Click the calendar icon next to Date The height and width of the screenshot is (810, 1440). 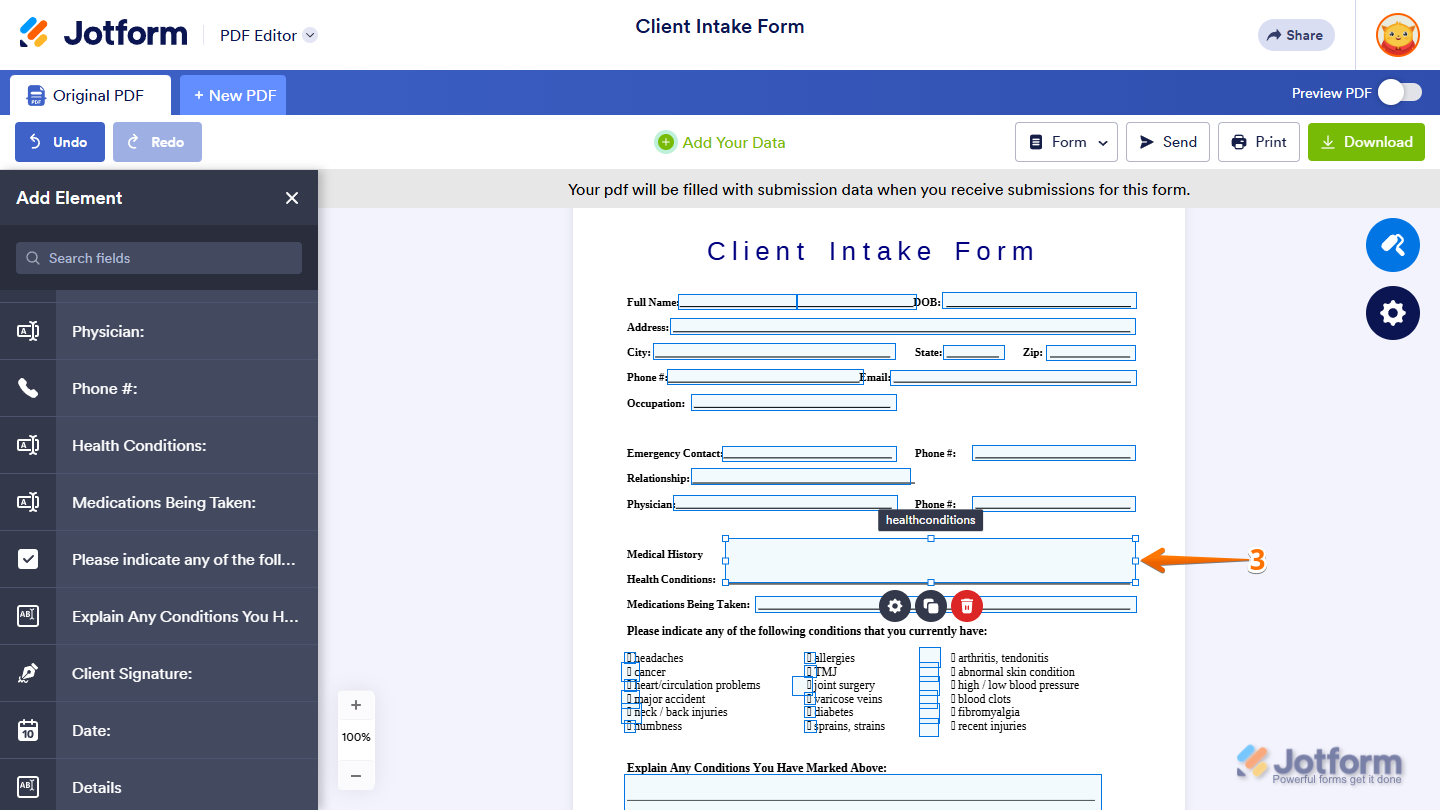pyautogui.click(x=28, y=730)
